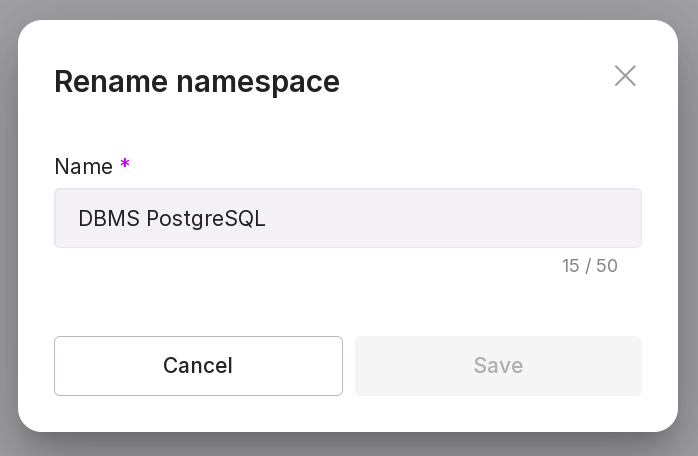
Task: Click the empty area right of 'DBMS PostgreSQL'
Action: coord(450,218)
